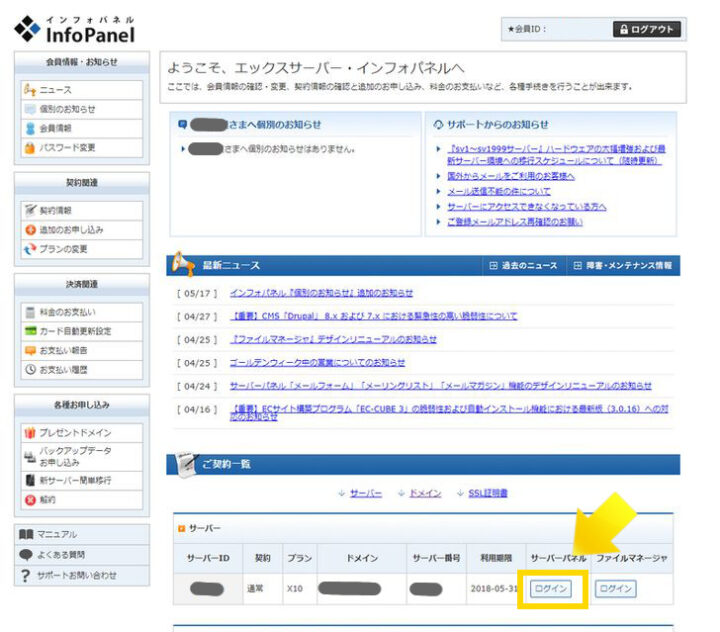Open the ゴールデンウィーク business hours news link
The width and height of the screenshot is (720, 632).
click(x=317, y=363)
